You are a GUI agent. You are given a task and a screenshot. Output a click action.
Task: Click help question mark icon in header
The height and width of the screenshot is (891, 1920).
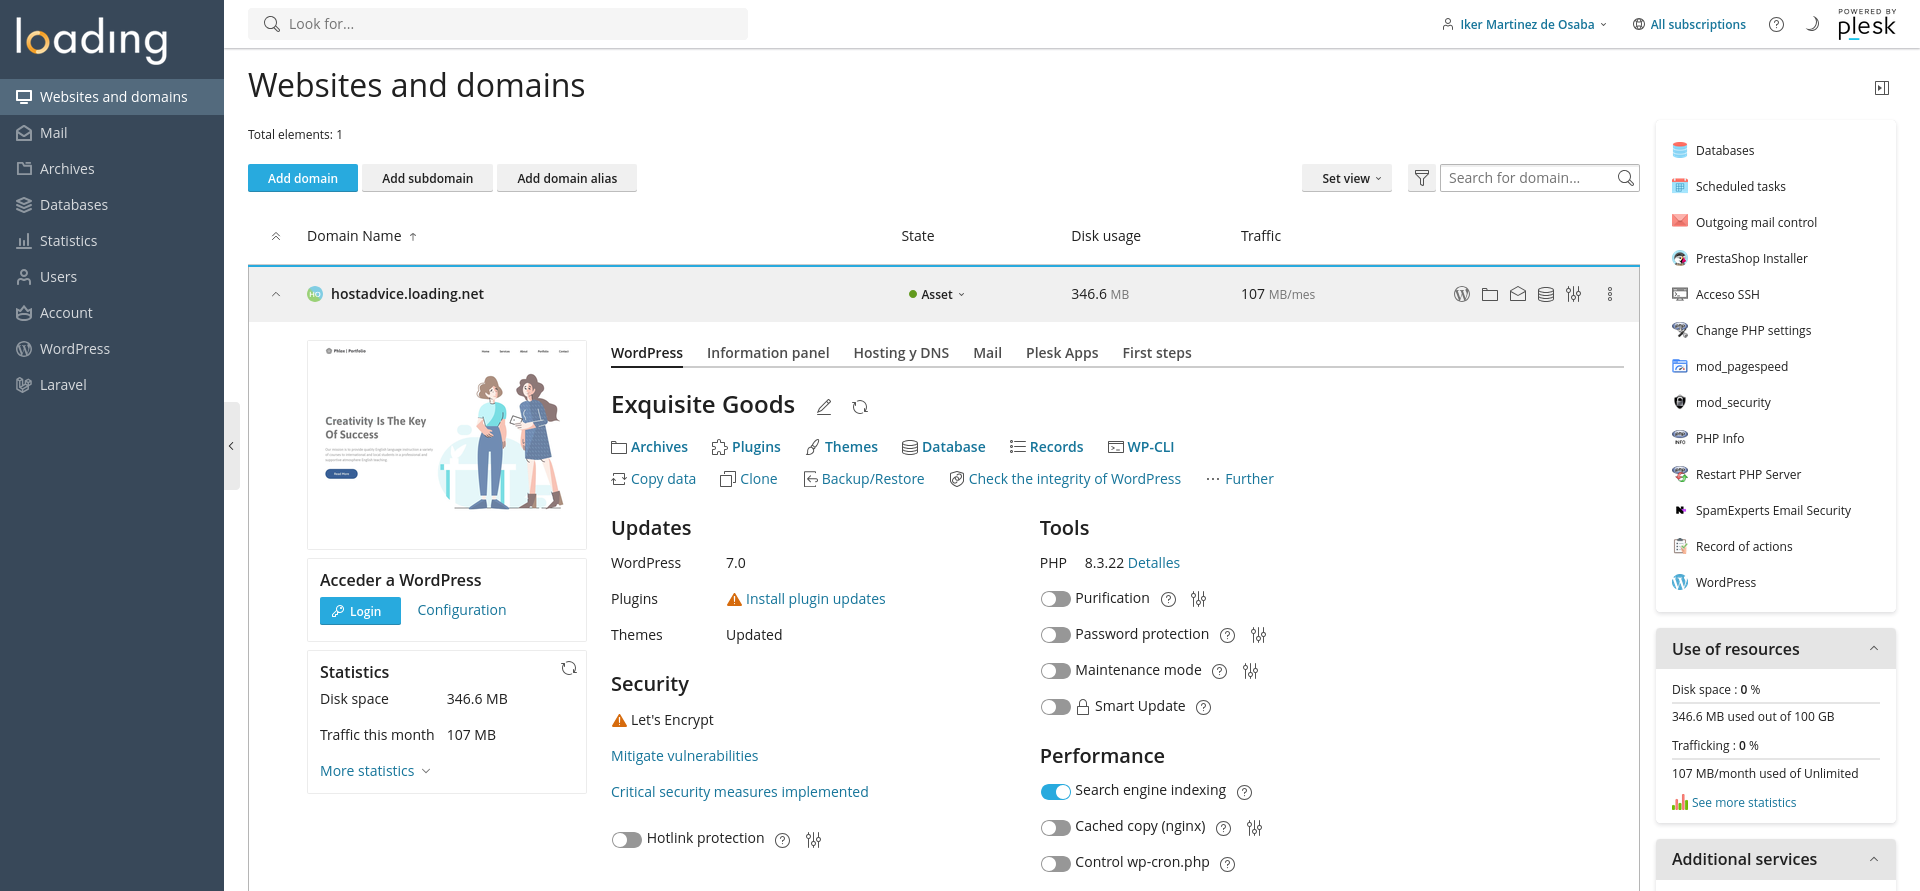(1776, 25)
